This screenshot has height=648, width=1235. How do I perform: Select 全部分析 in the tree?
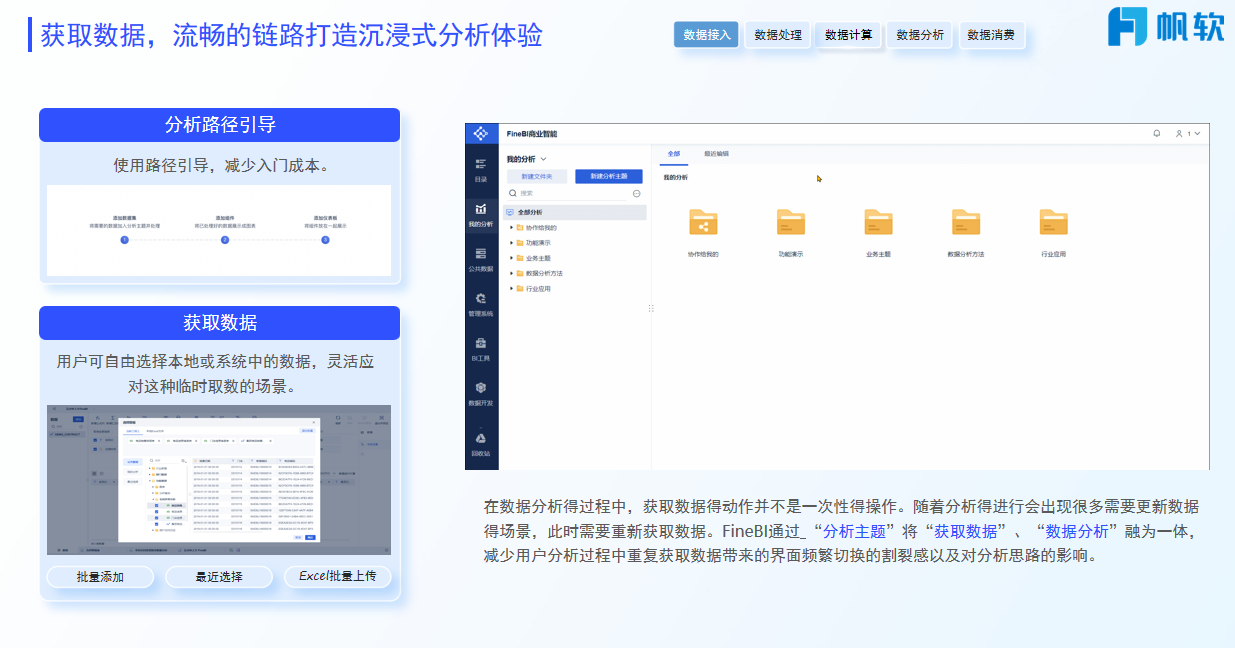coord(575,212)
